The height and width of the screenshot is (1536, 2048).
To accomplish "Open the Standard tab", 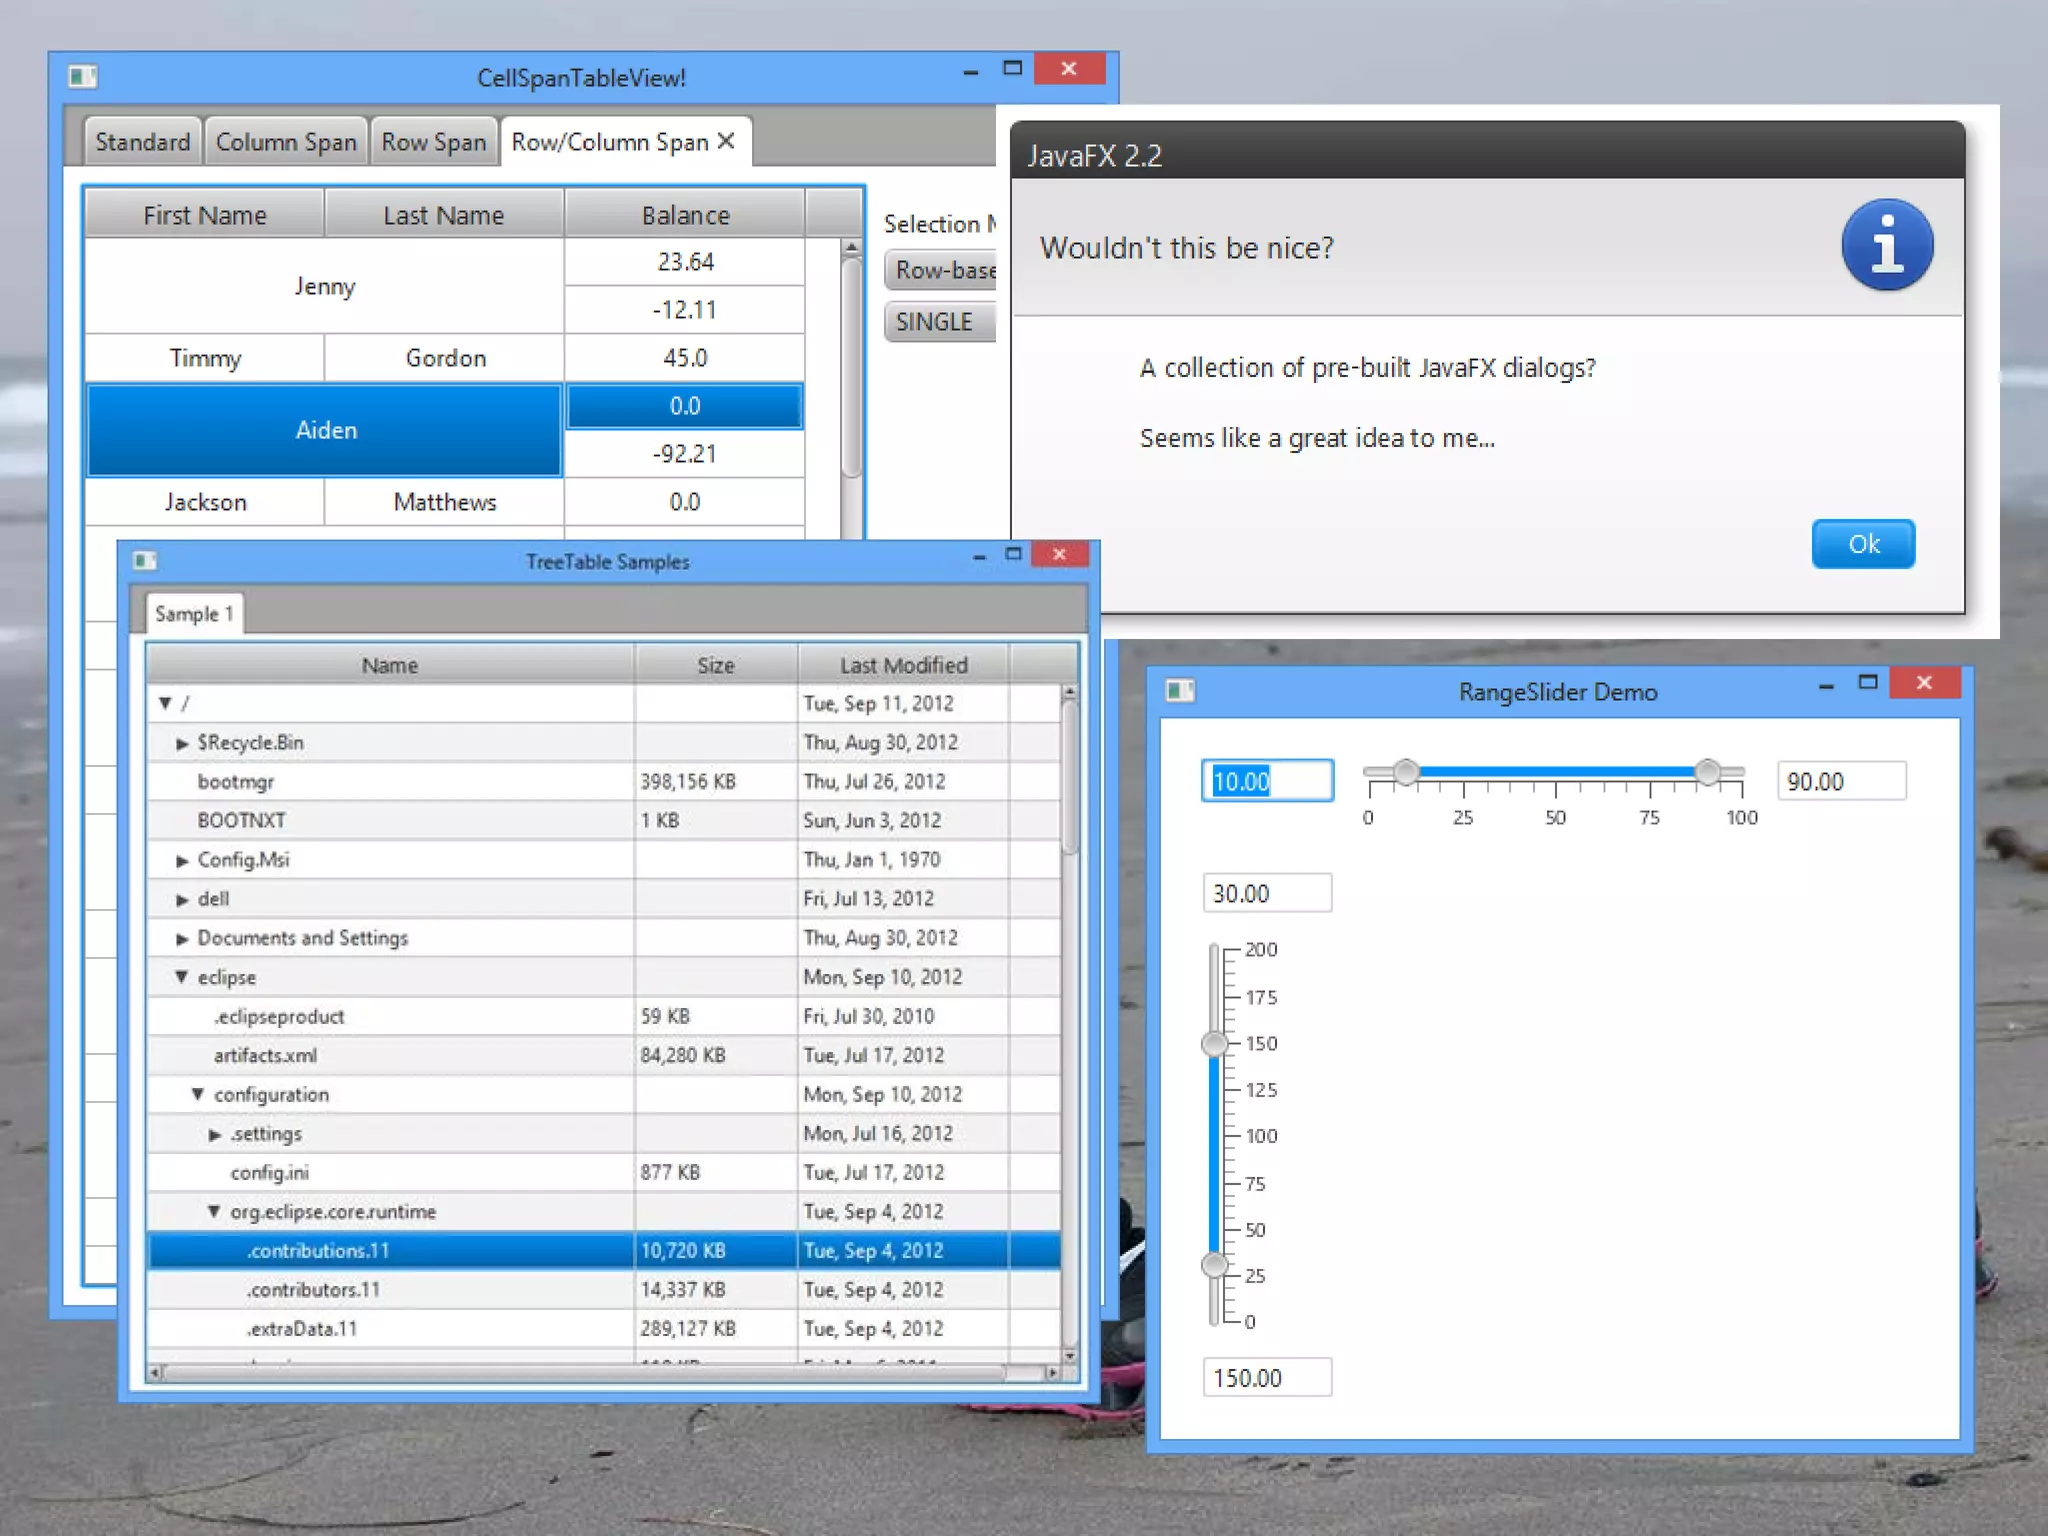I will (142, 142).
